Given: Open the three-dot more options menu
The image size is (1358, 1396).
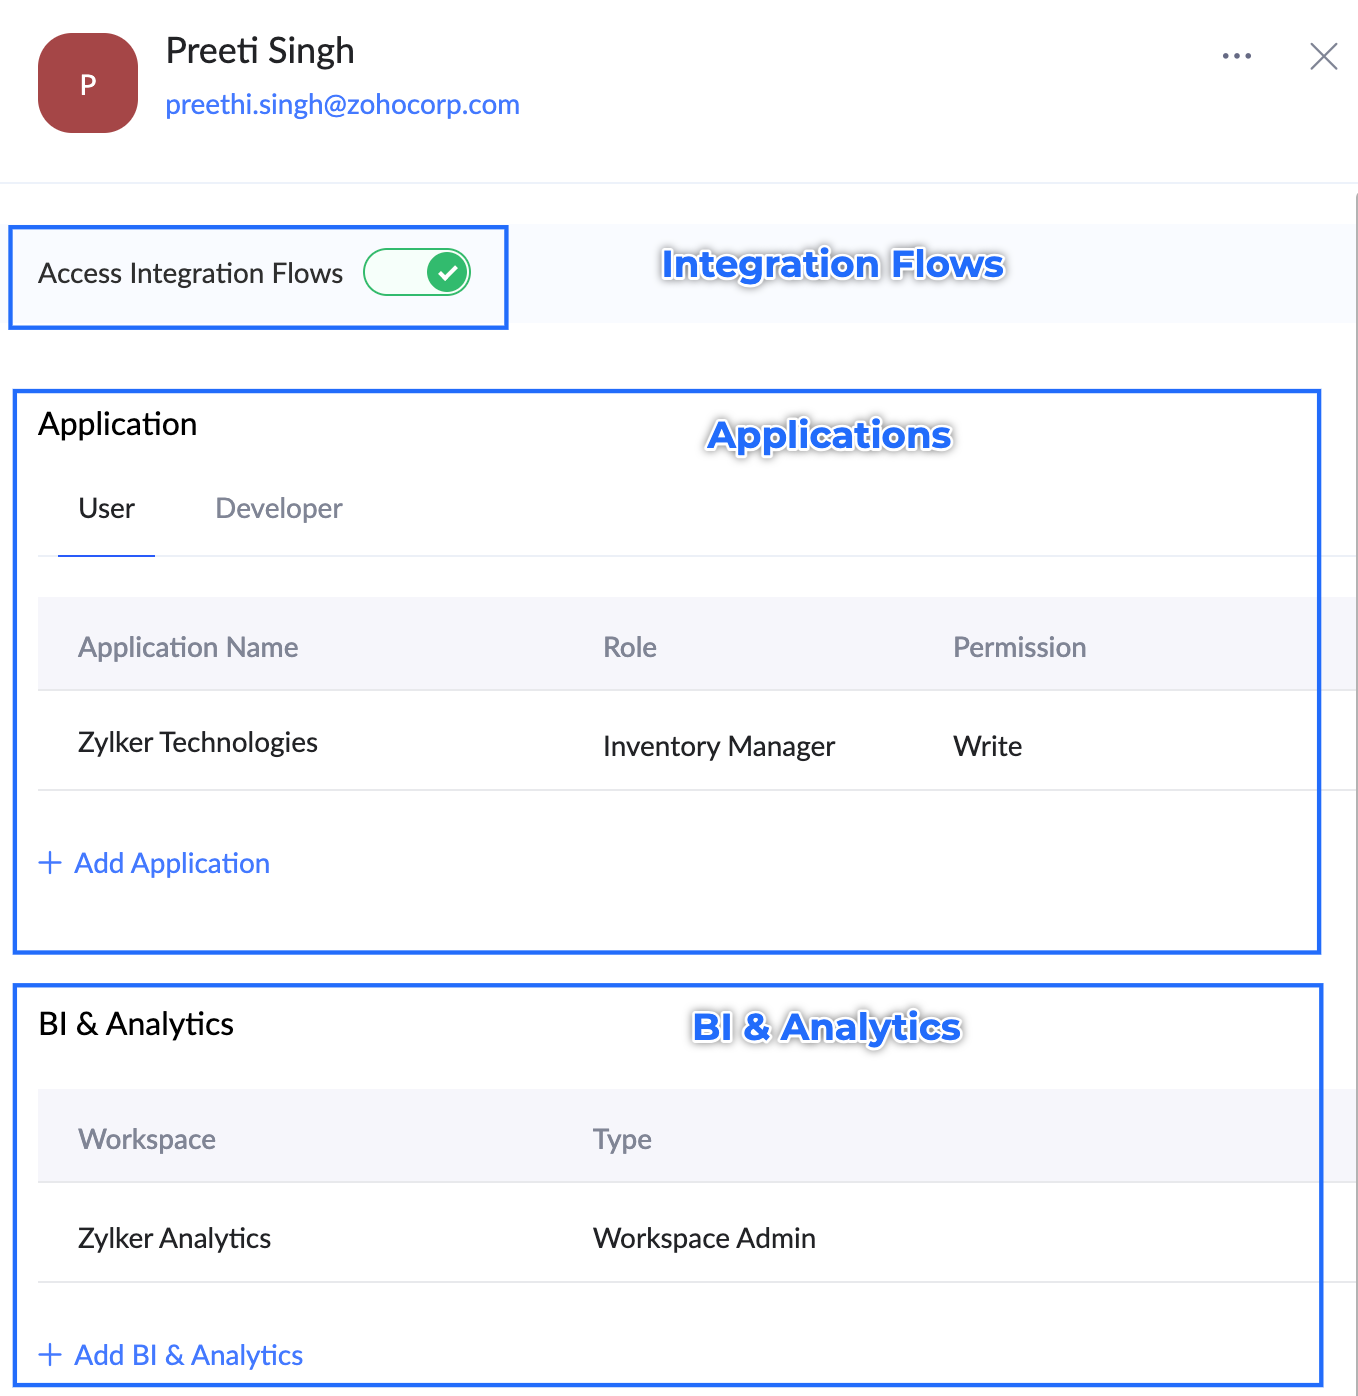Looking at the screenshot, I should (x=1237, y=56).
